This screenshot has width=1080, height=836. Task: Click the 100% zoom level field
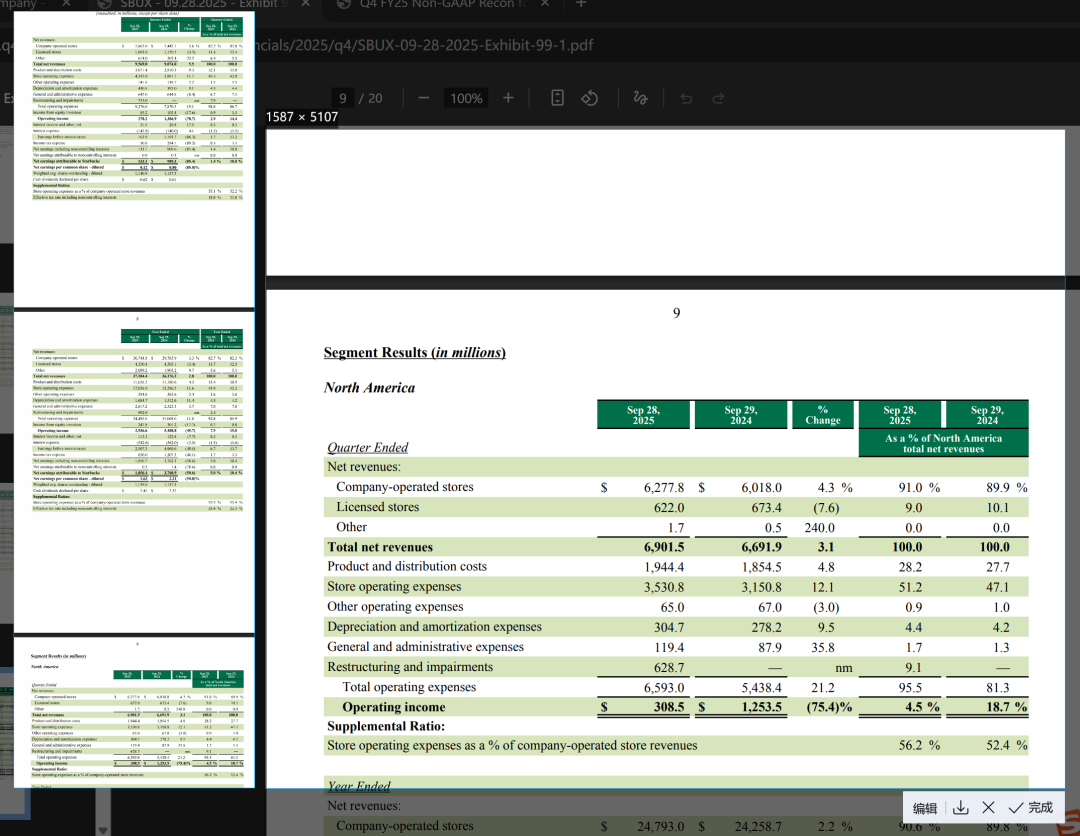[466, 98]
